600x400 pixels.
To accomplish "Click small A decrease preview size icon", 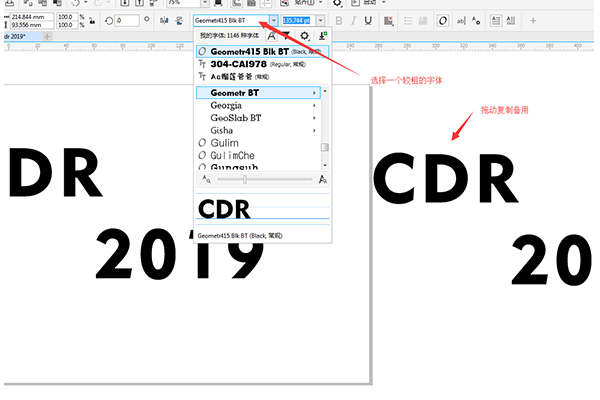I will click(x=207, y=179).
